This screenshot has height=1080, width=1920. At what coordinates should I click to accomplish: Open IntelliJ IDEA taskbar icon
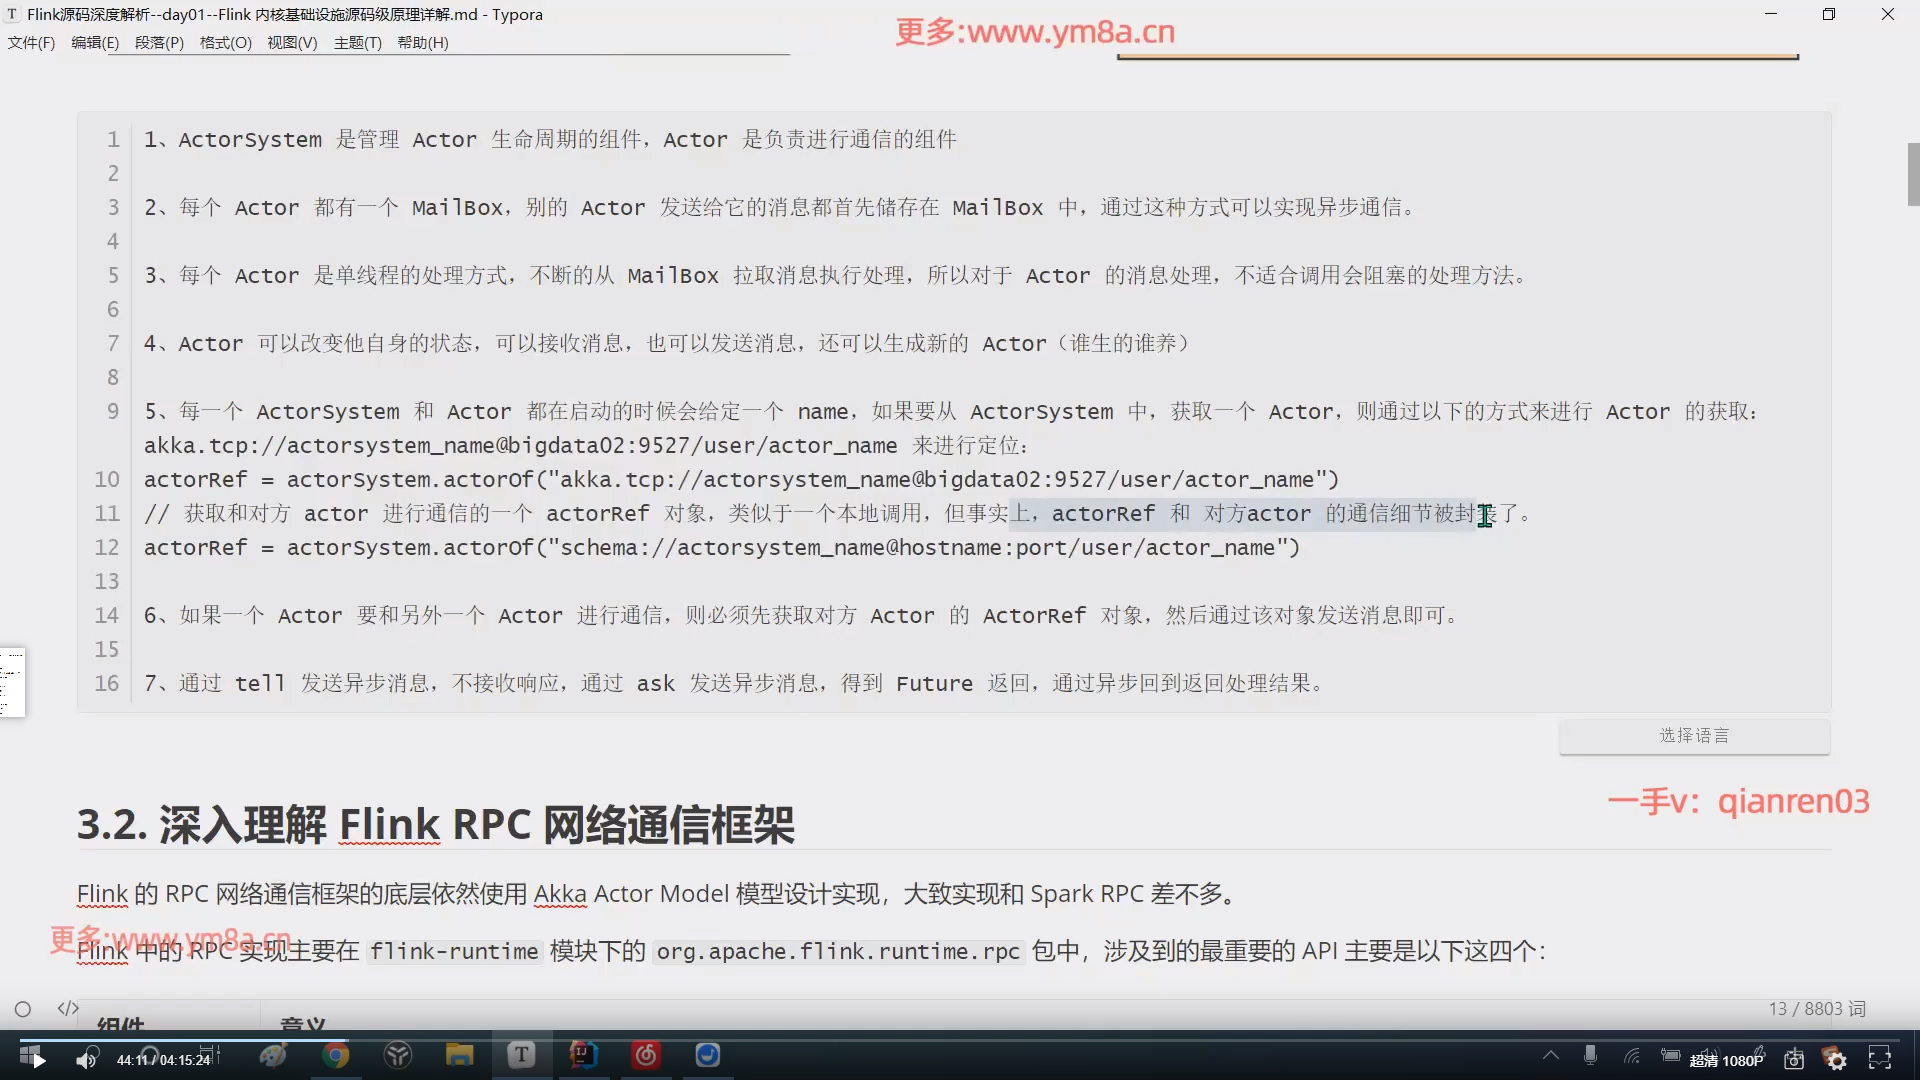584,1055
